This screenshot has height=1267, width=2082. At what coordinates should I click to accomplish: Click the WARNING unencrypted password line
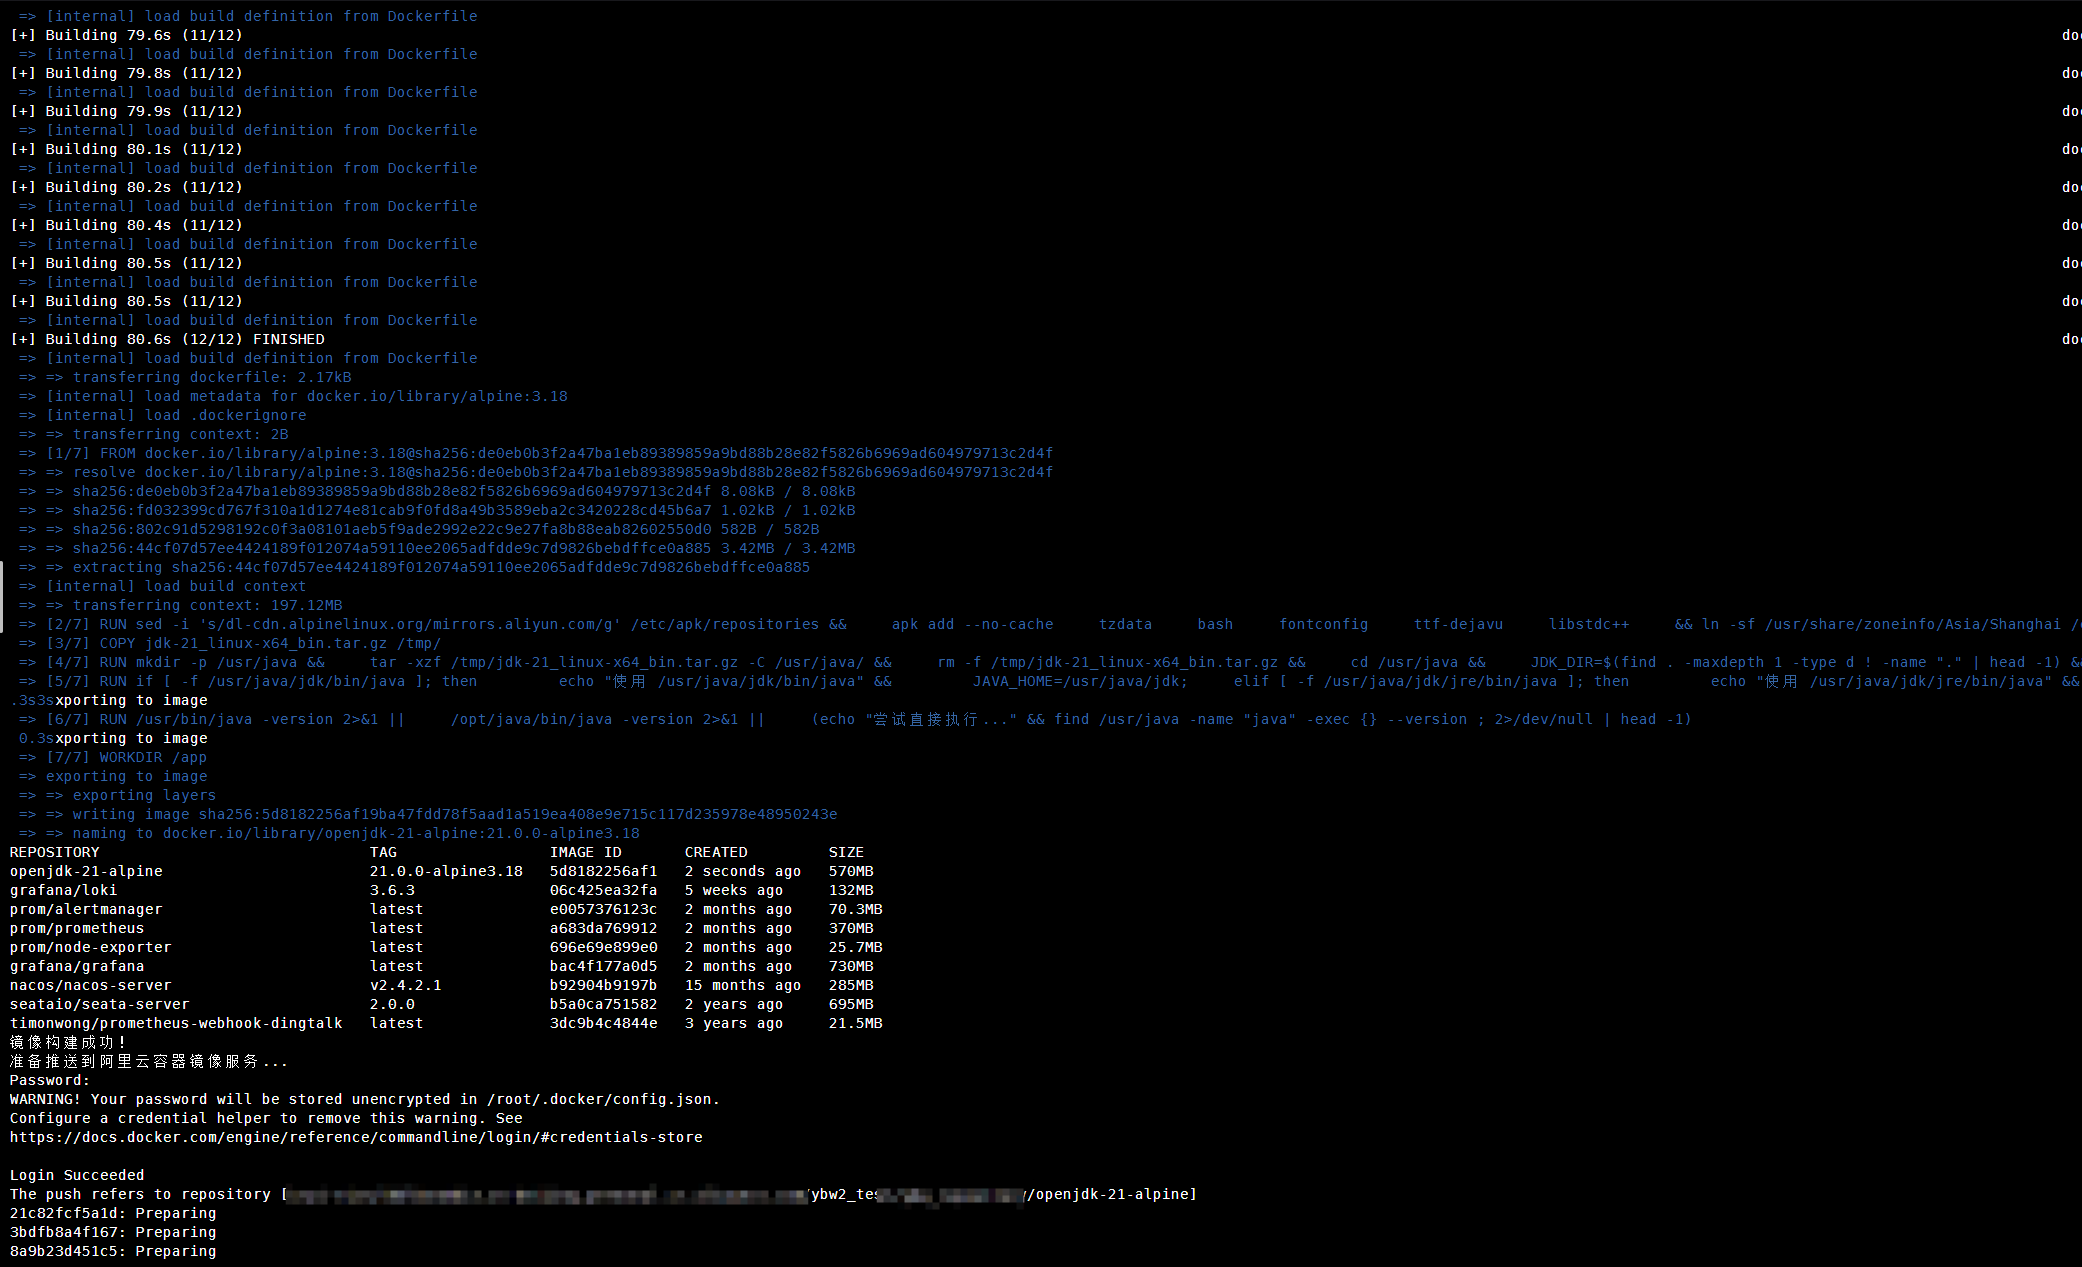[364, 1099]
